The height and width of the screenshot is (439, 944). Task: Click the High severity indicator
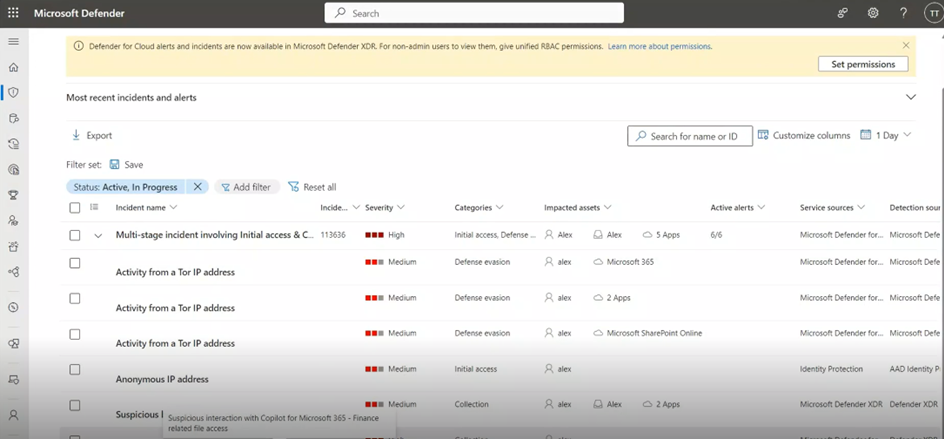pos(385,235)
